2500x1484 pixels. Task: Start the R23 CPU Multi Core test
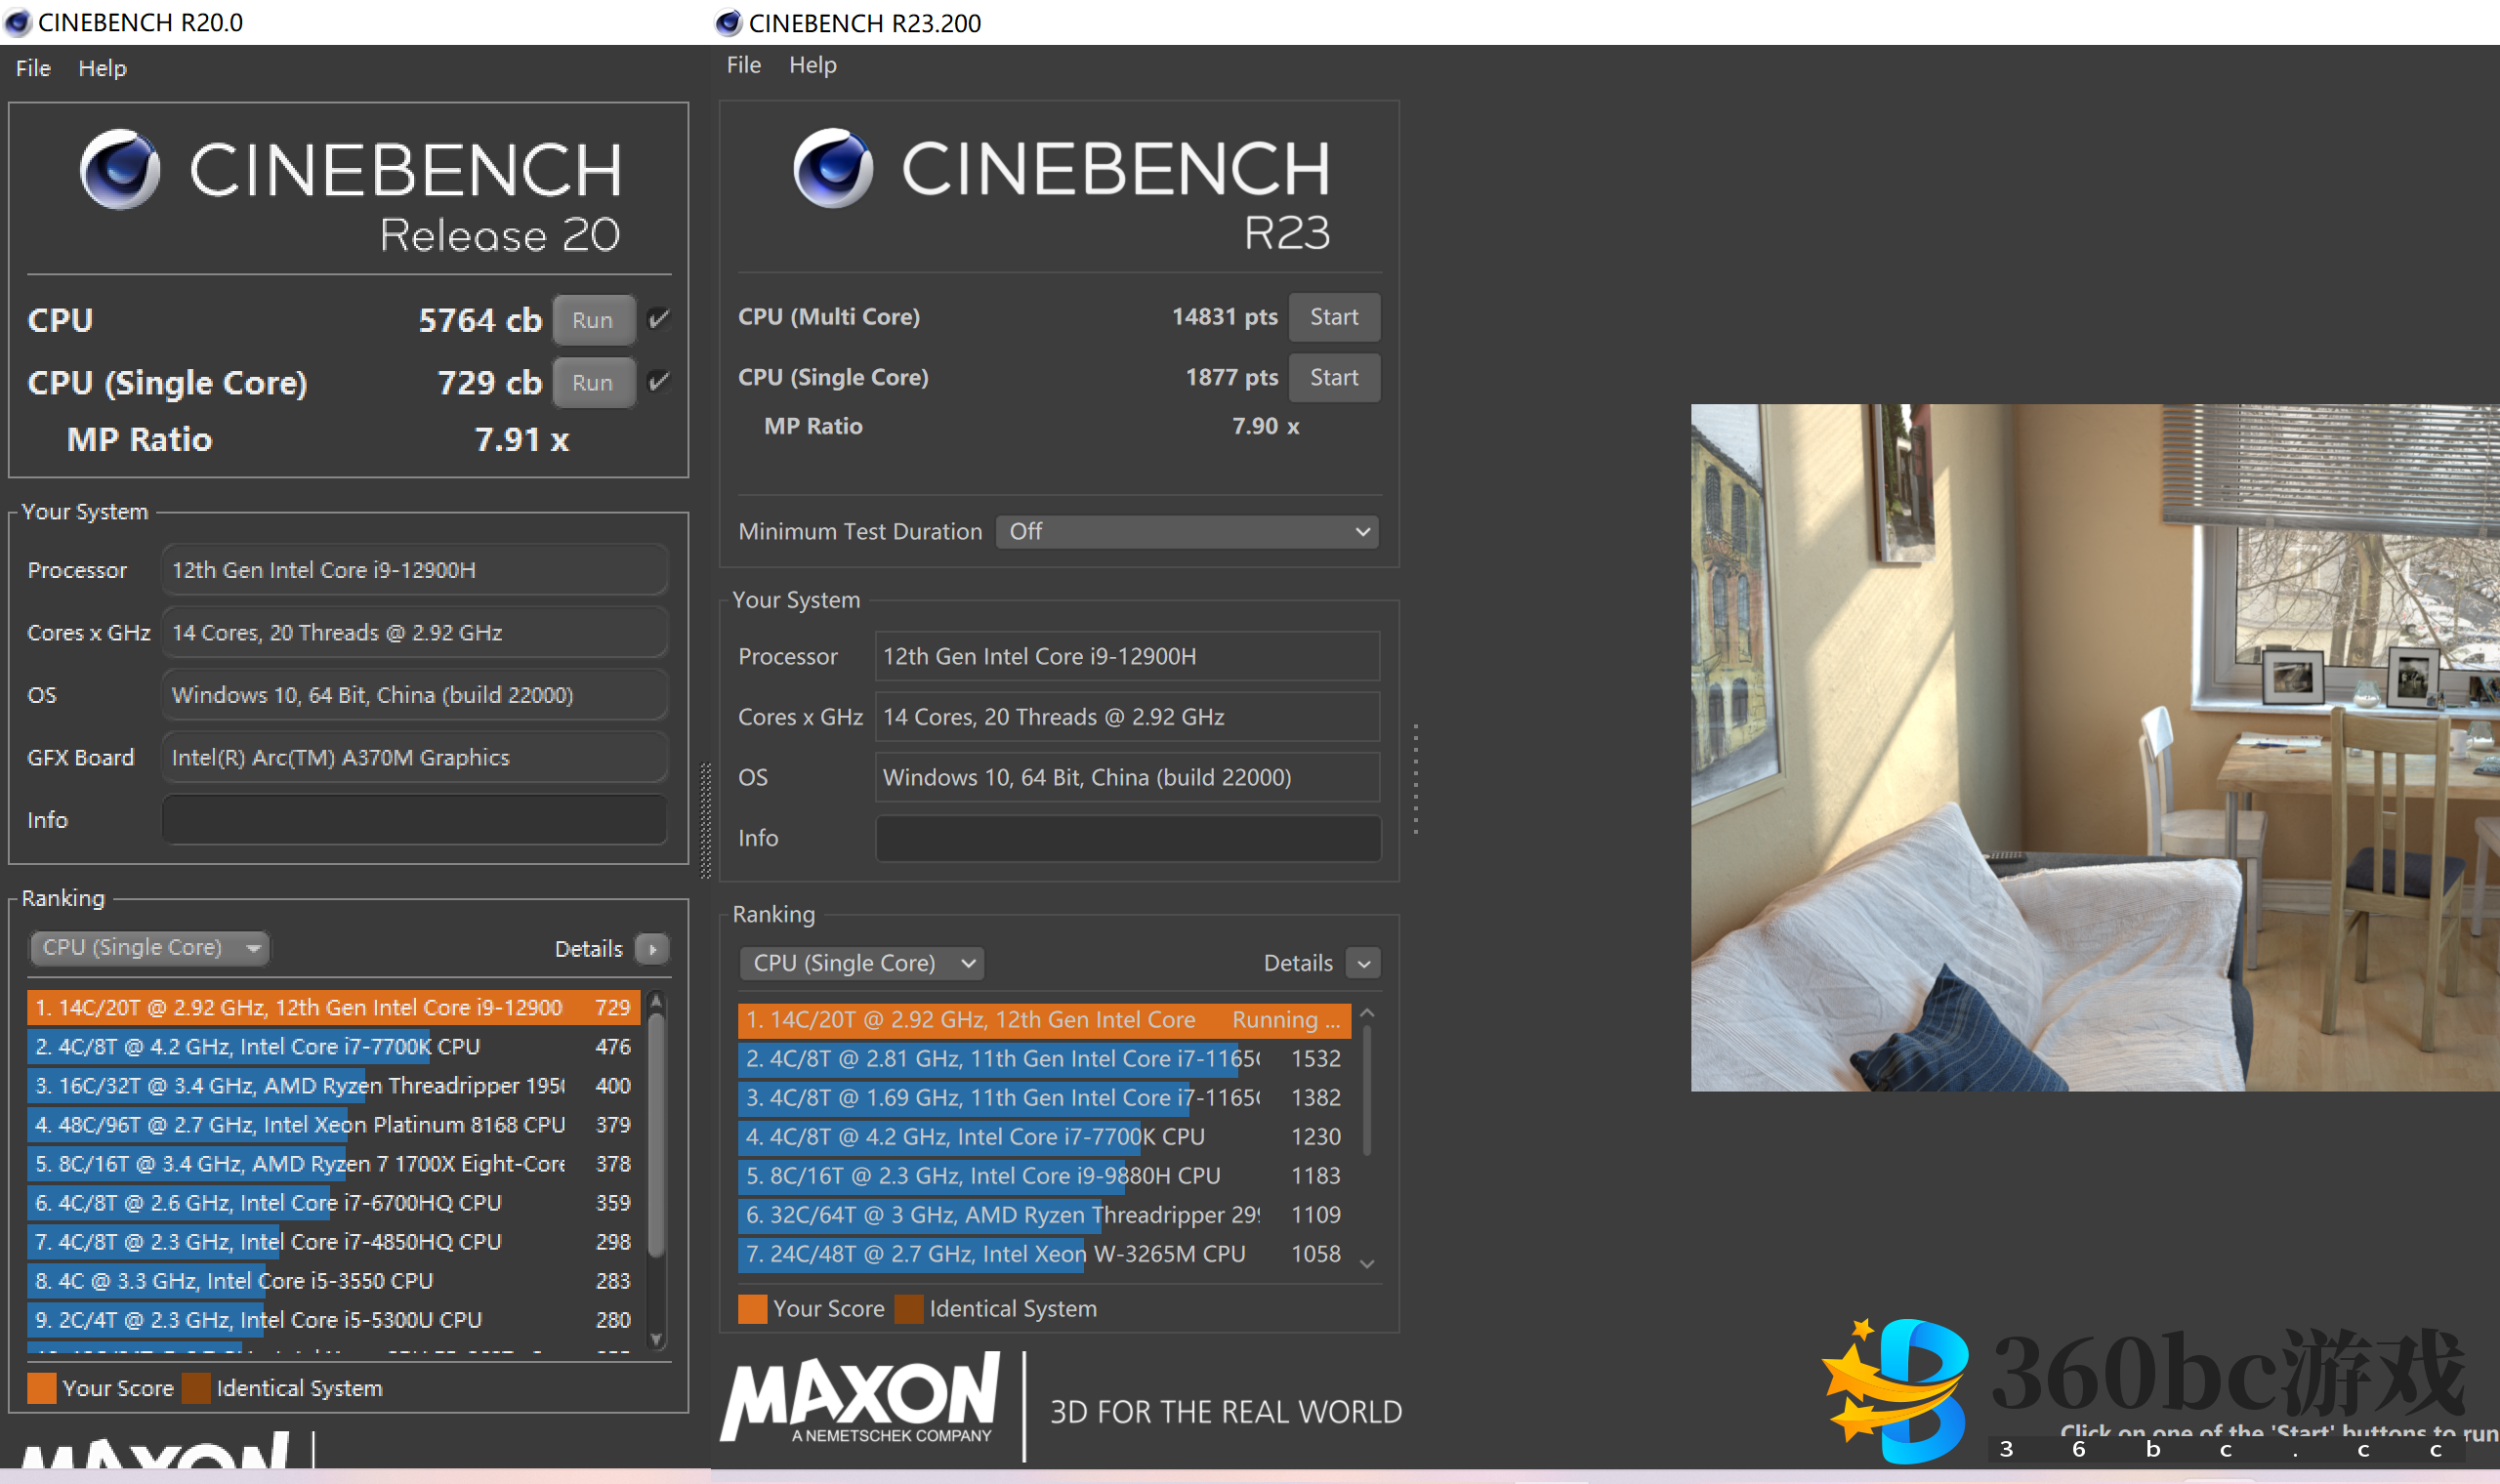click(x=1333, y=317)
